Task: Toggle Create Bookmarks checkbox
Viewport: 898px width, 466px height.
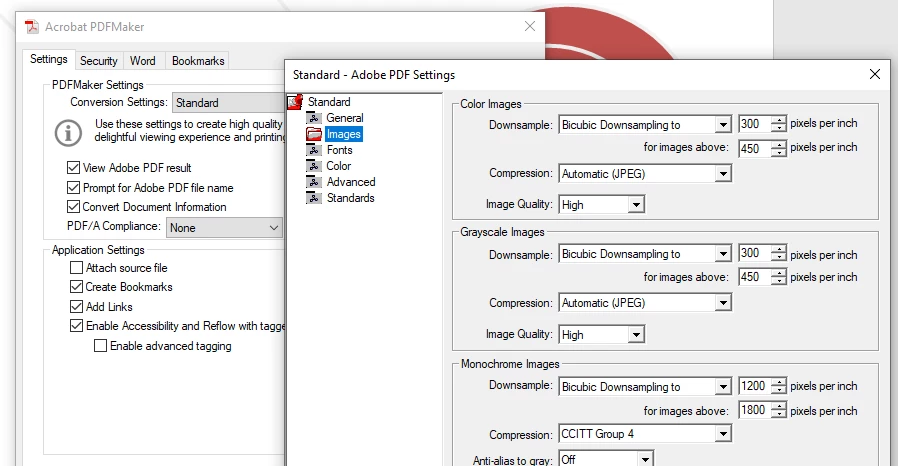Action: coord(76,287)
